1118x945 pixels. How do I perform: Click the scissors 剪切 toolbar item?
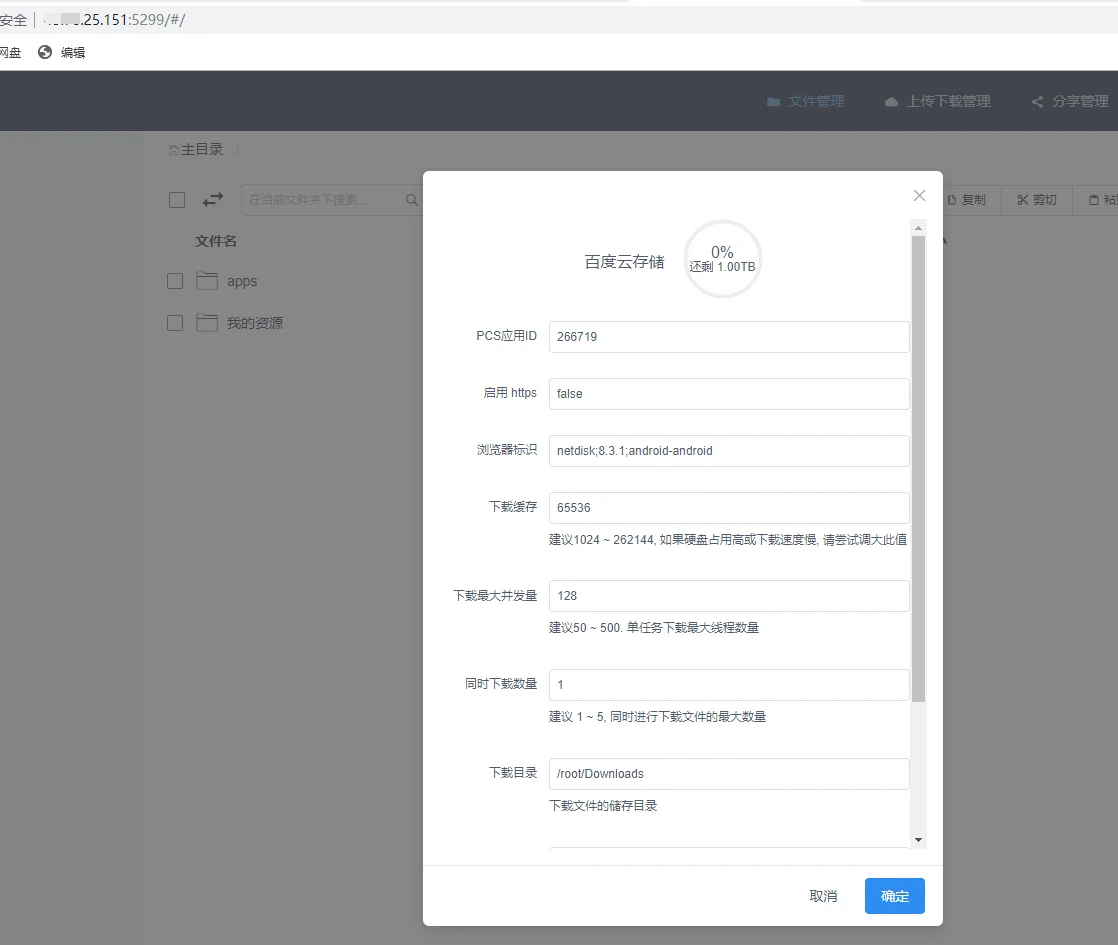click(x=1037, y=200)
